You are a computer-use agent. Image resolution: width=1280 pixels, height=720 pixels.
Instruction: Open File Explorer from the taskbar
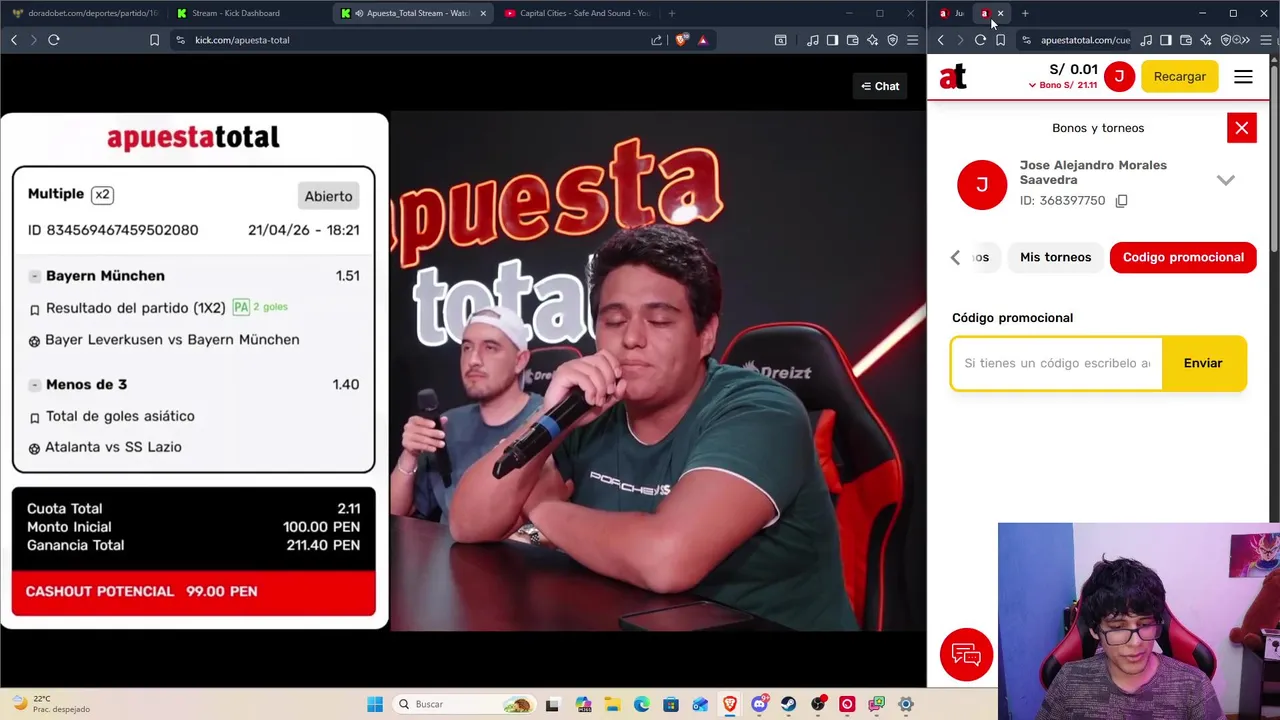click(x=612, y=704)
